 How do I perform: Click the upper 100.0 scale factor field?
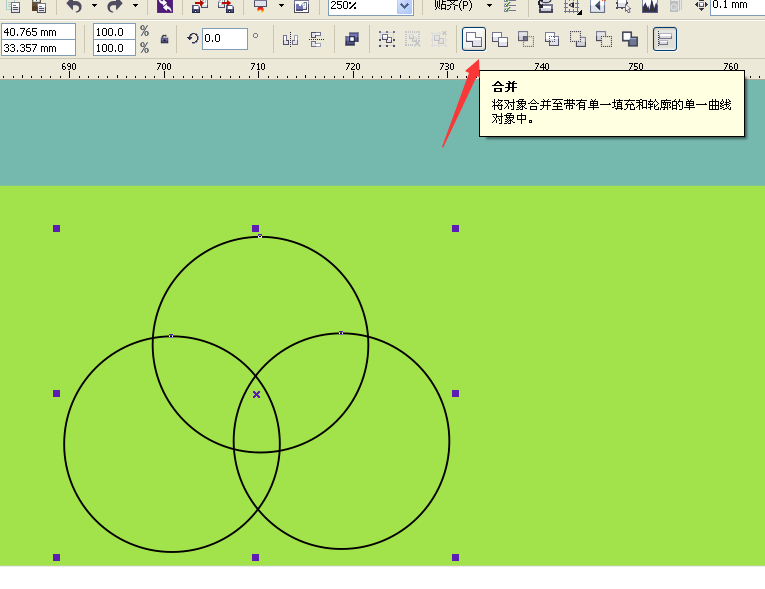click(x=114, y=32)
